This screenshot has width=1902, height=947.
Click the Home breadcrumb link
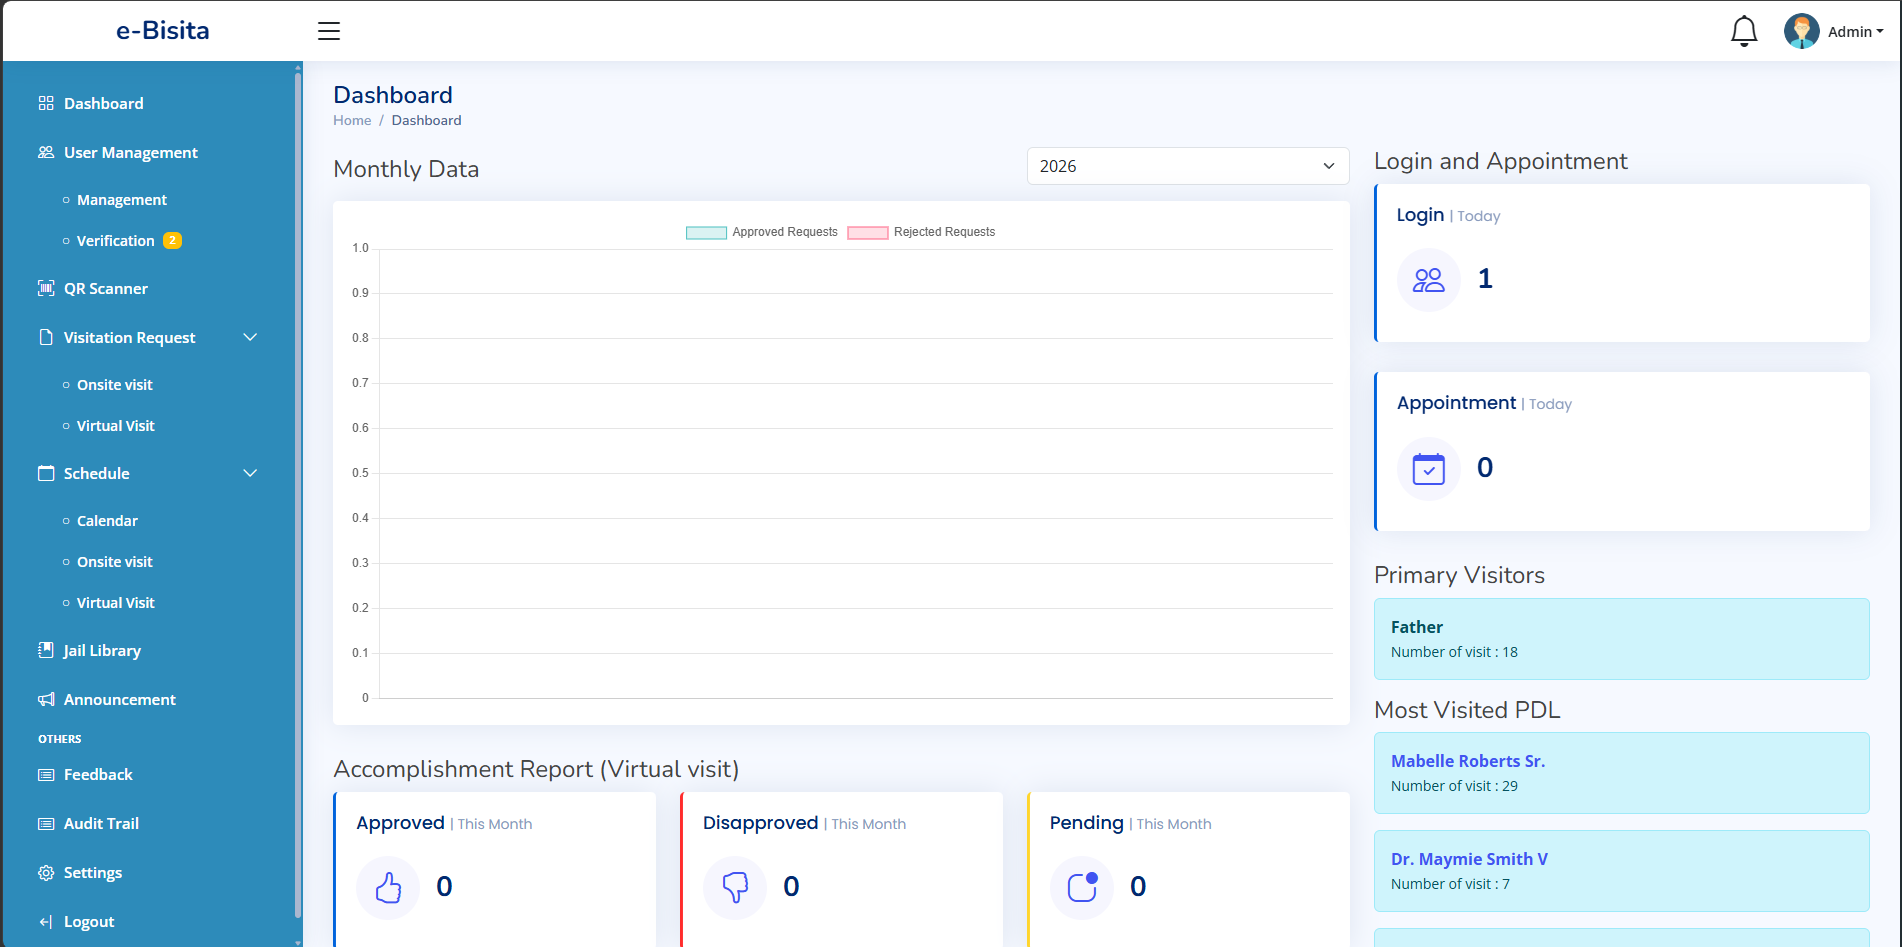click(x=352, y=120)
